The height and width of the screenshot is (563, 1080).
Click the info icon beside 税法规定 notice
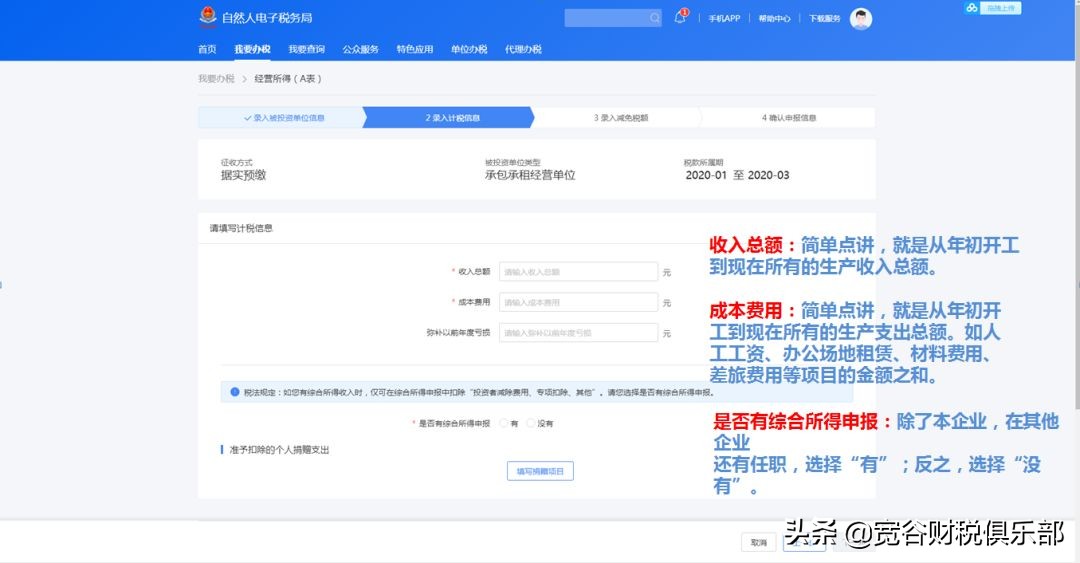[x=234, y=392]
